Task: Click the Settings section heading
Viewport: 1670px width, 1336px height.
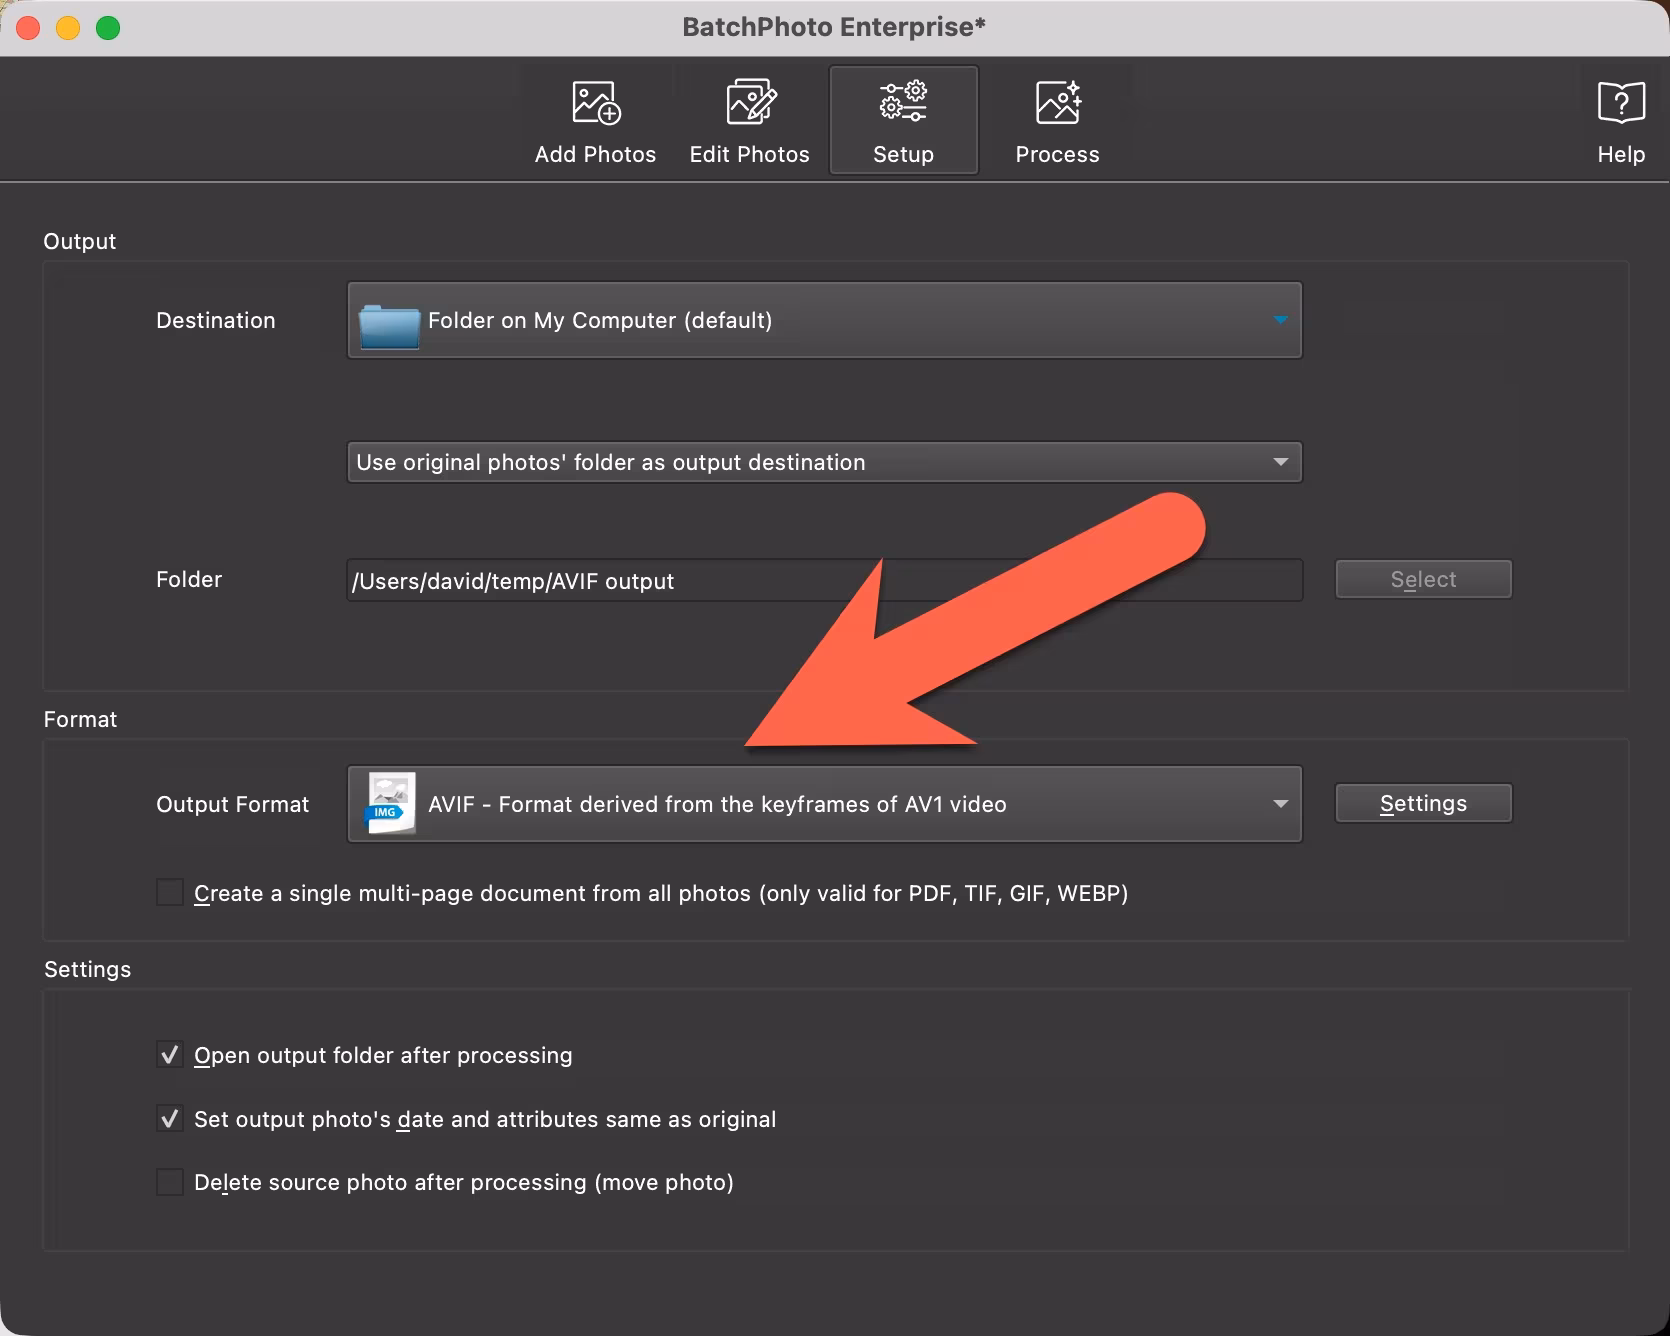Action: point(87,969)
